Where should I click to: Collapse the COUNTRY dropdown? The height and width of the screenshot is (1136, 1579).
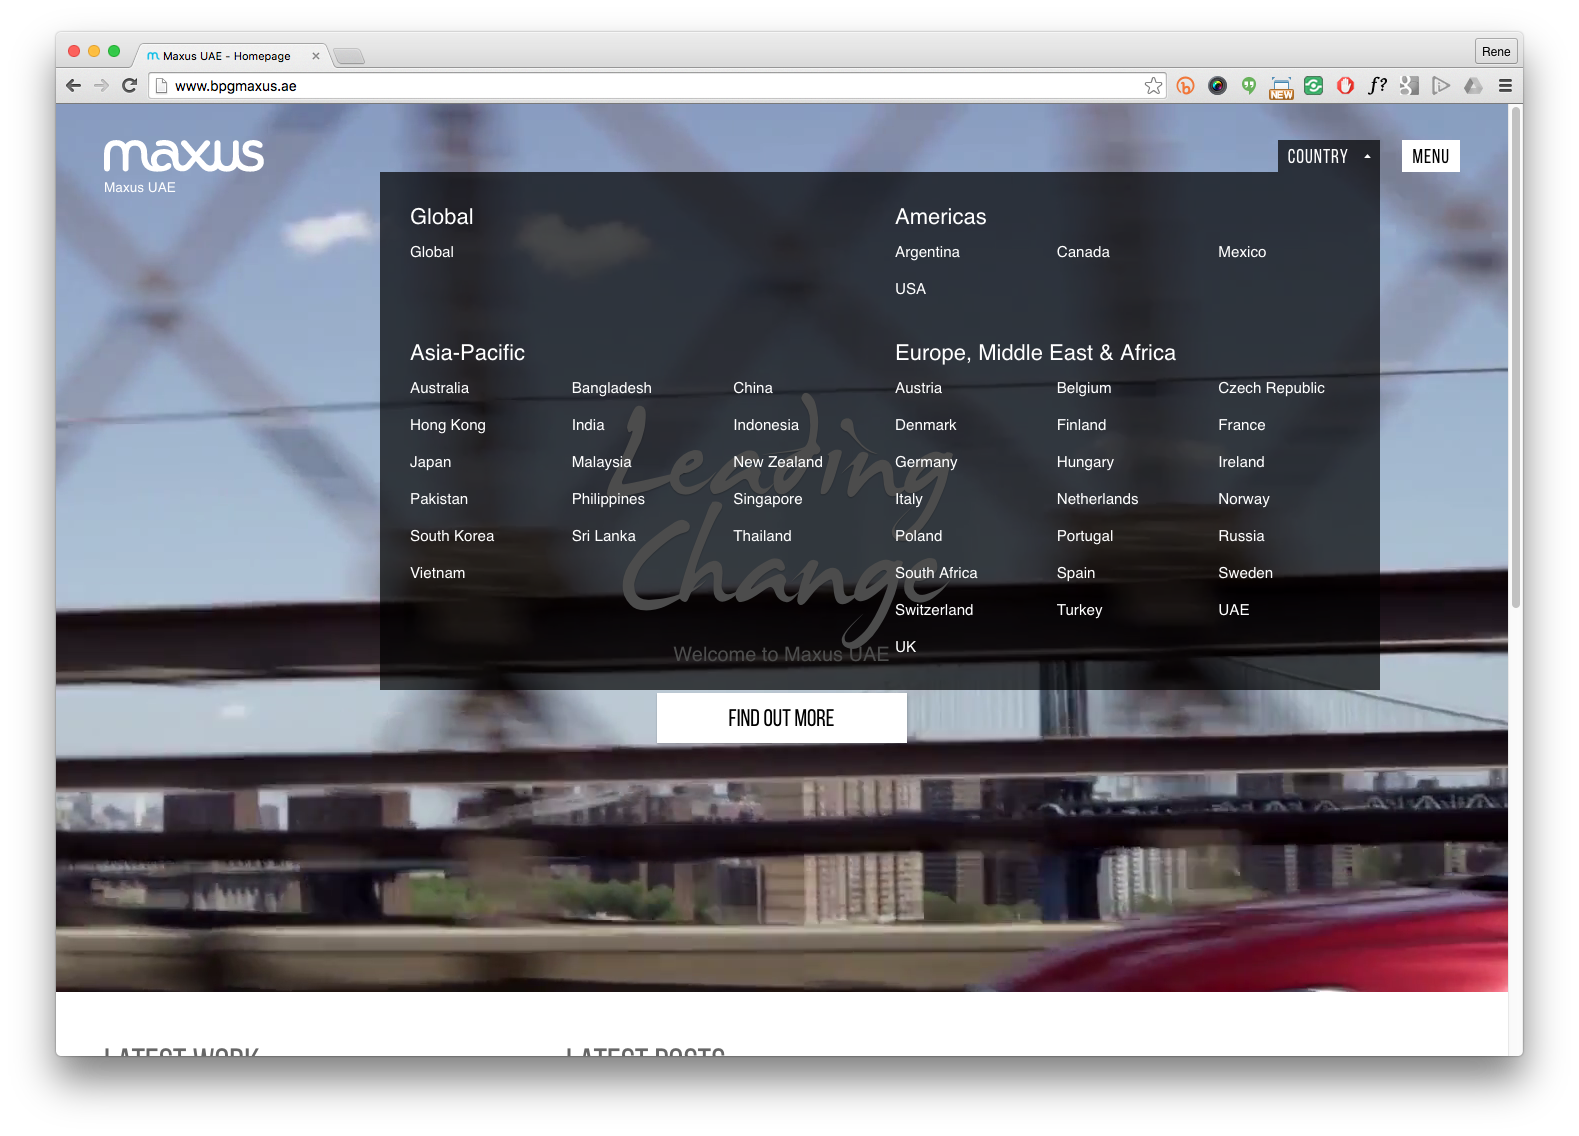1329,156
